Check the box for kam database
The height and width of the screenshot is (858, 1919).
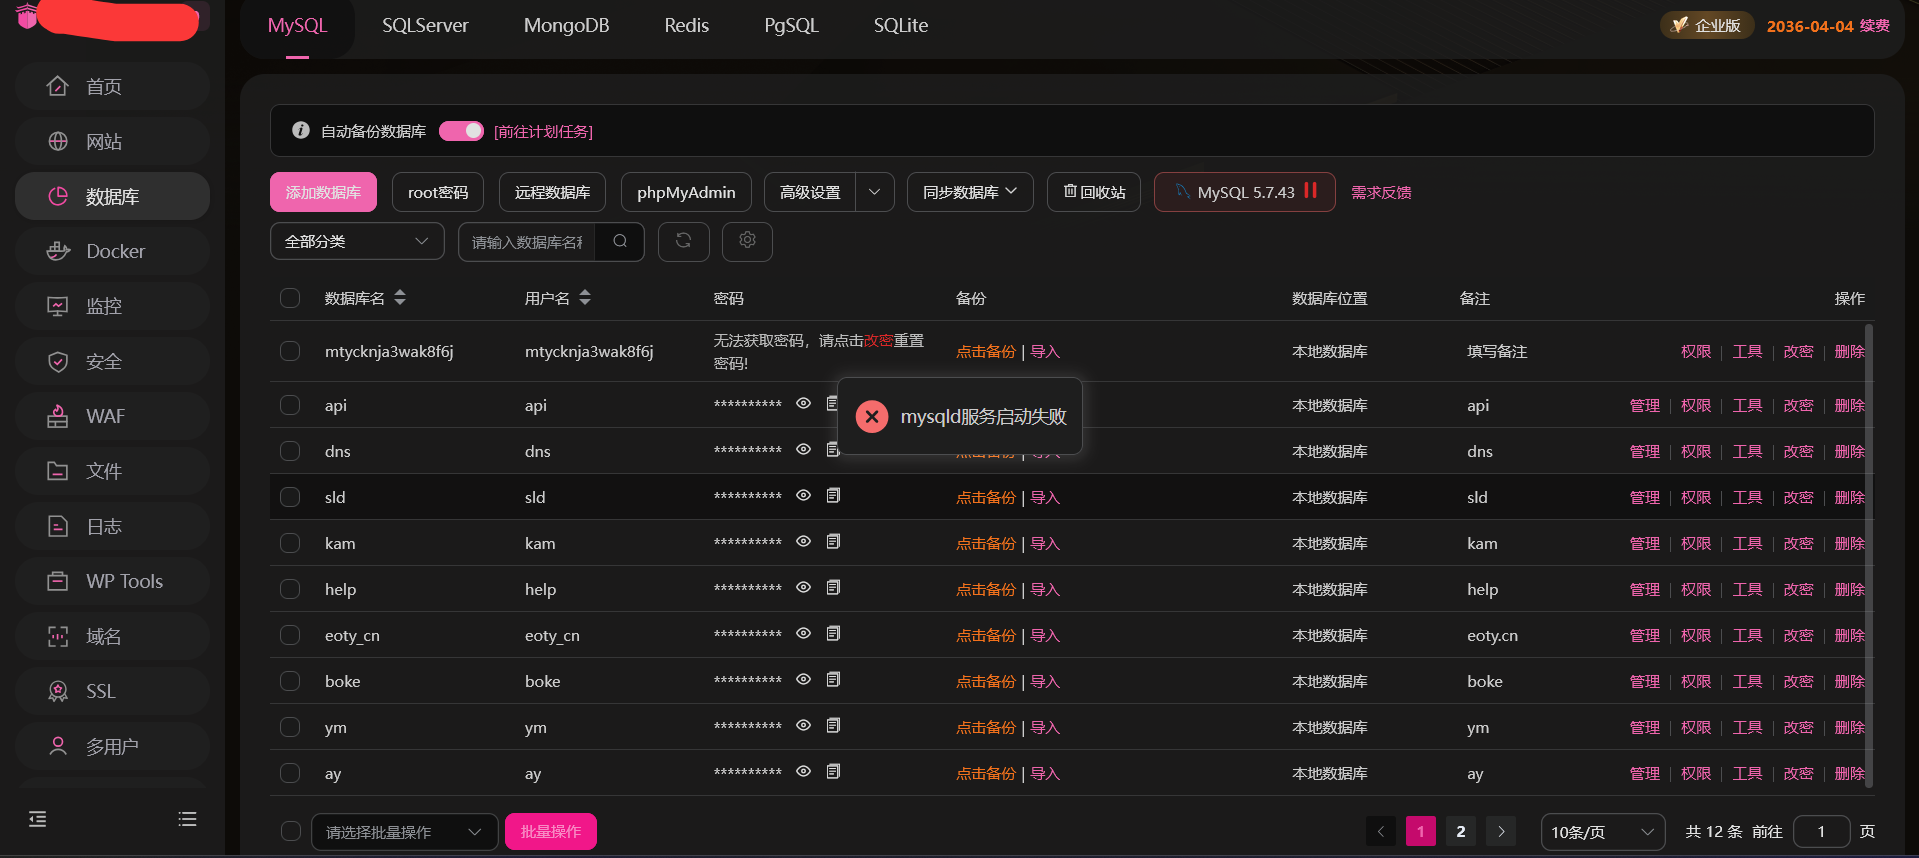click(x=290, y=543)
